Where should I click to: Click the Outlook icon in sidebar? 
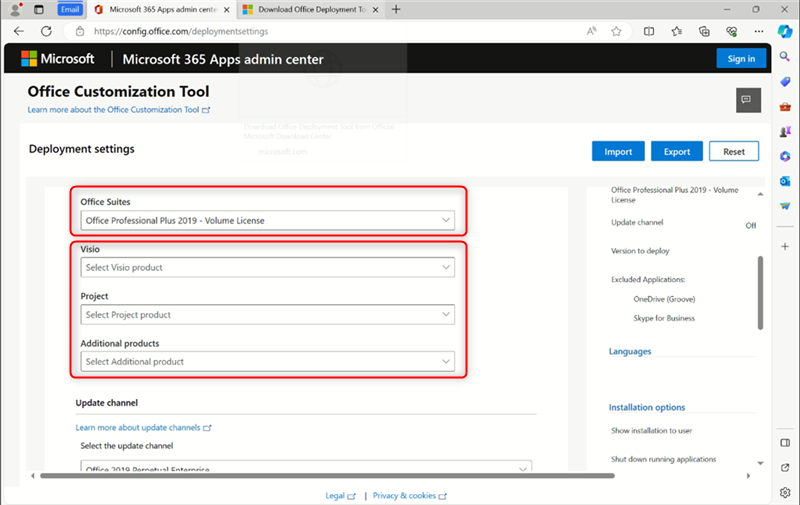coord(785,181)
